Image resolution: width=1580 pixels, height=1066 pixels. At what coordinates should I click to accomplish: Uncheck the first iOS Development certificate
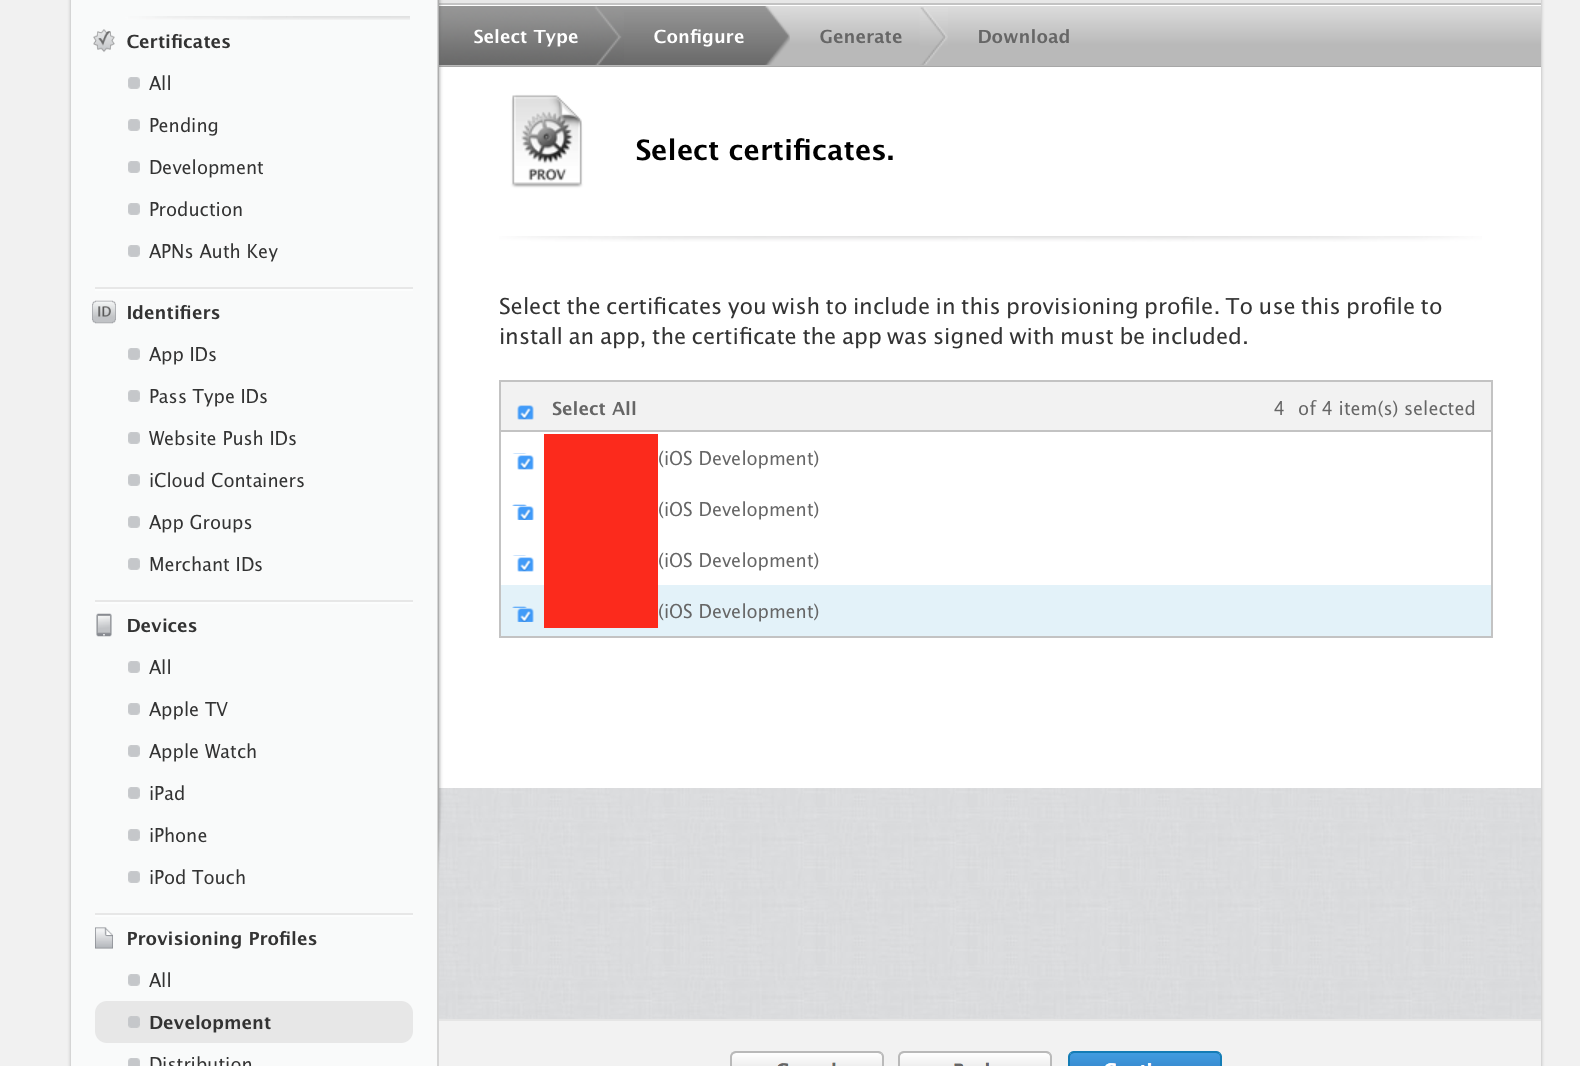525,462
